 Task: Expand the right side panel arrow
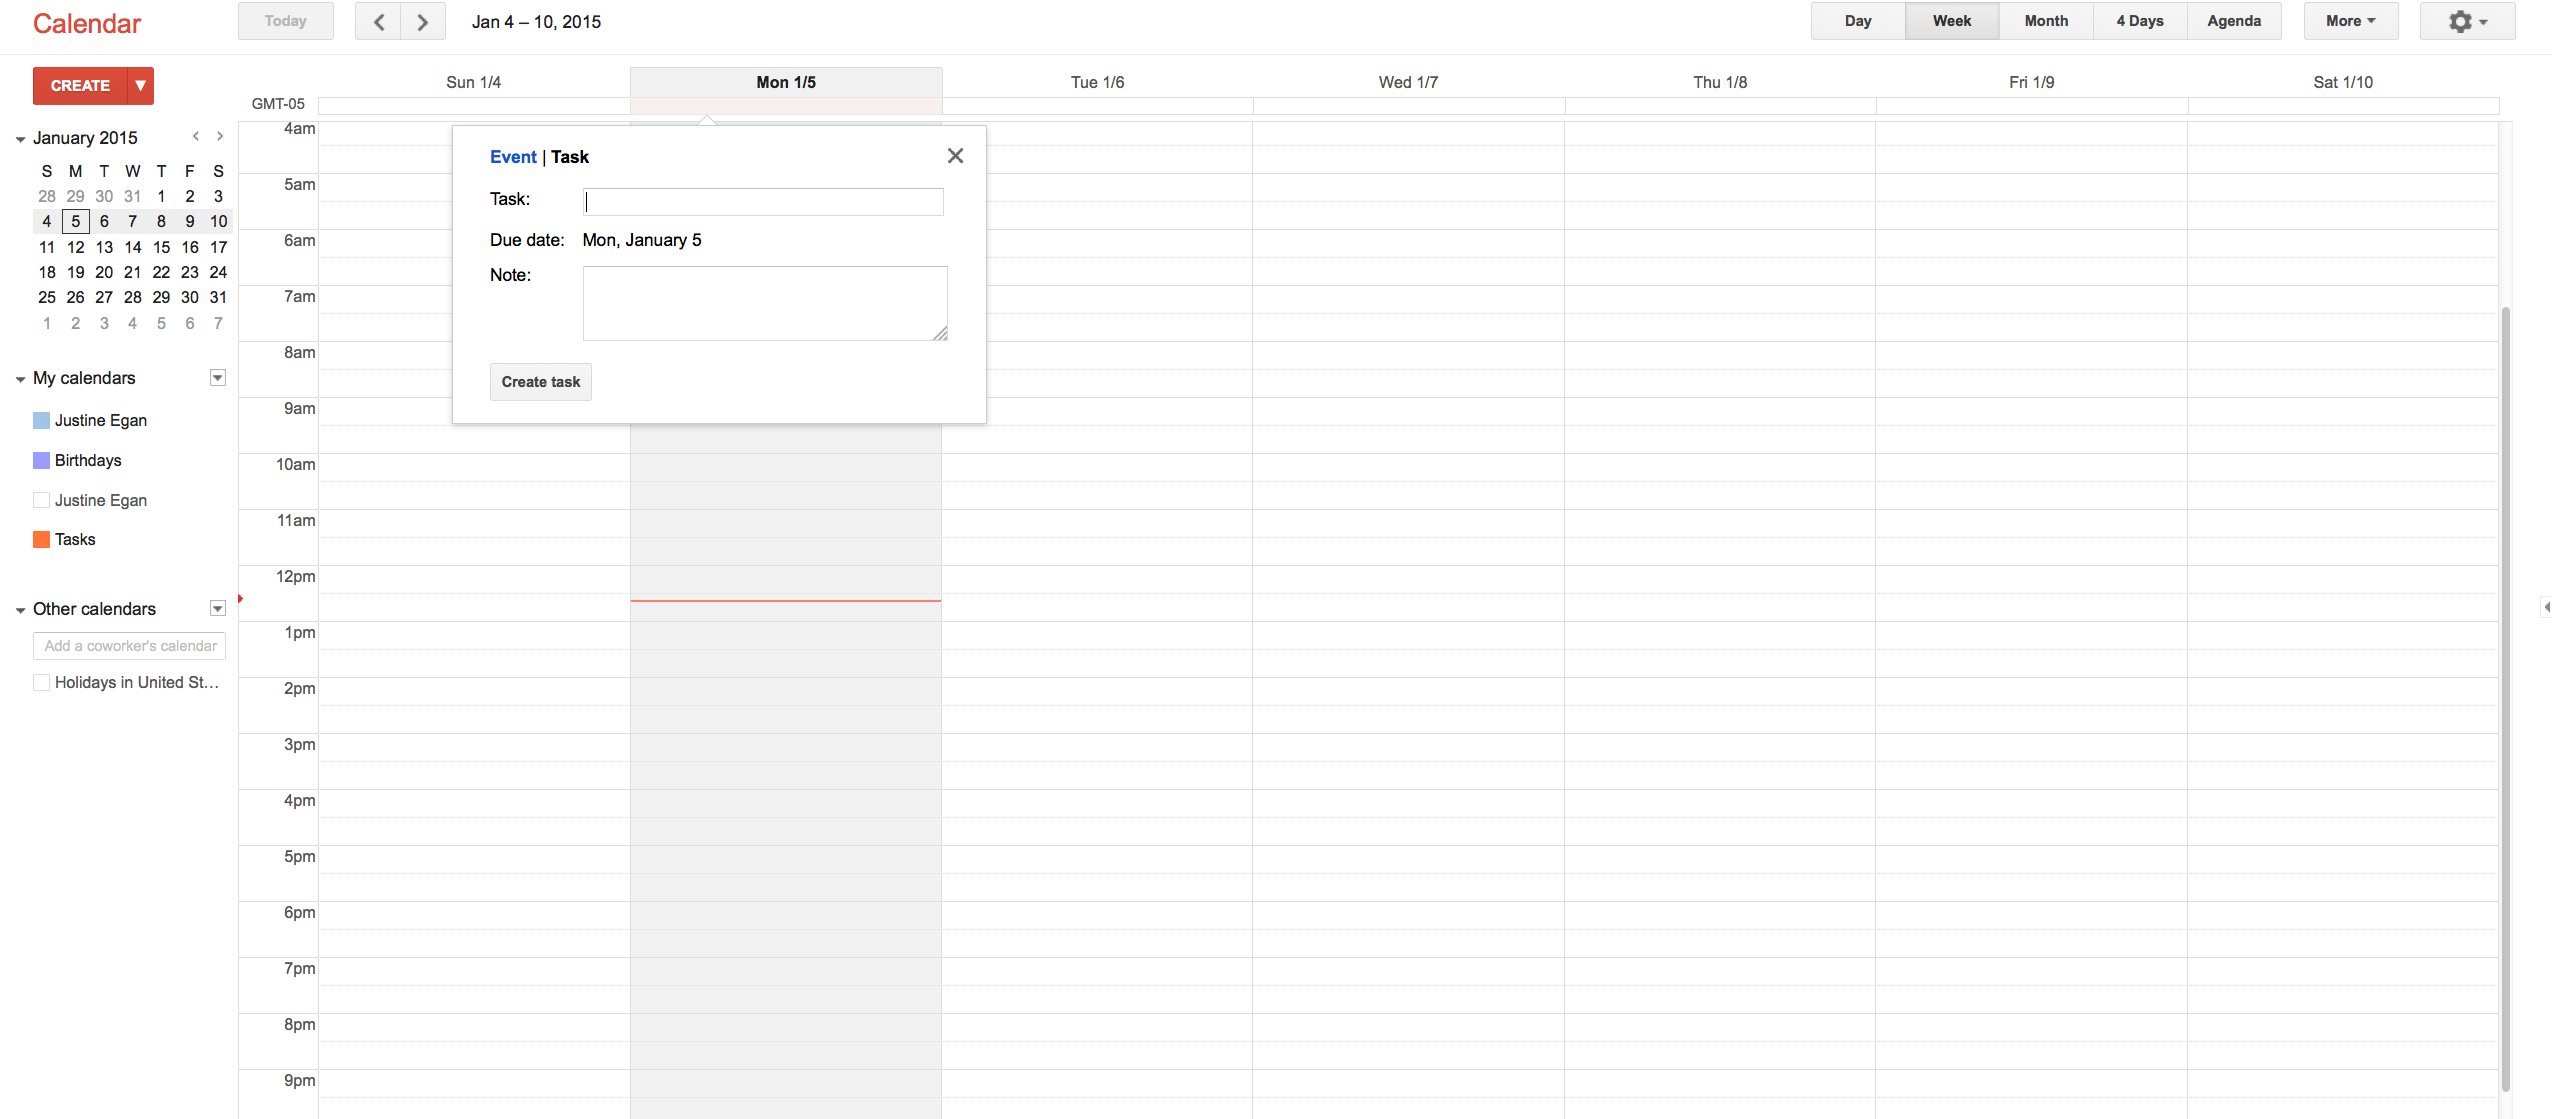click(x=2545, y=607)
